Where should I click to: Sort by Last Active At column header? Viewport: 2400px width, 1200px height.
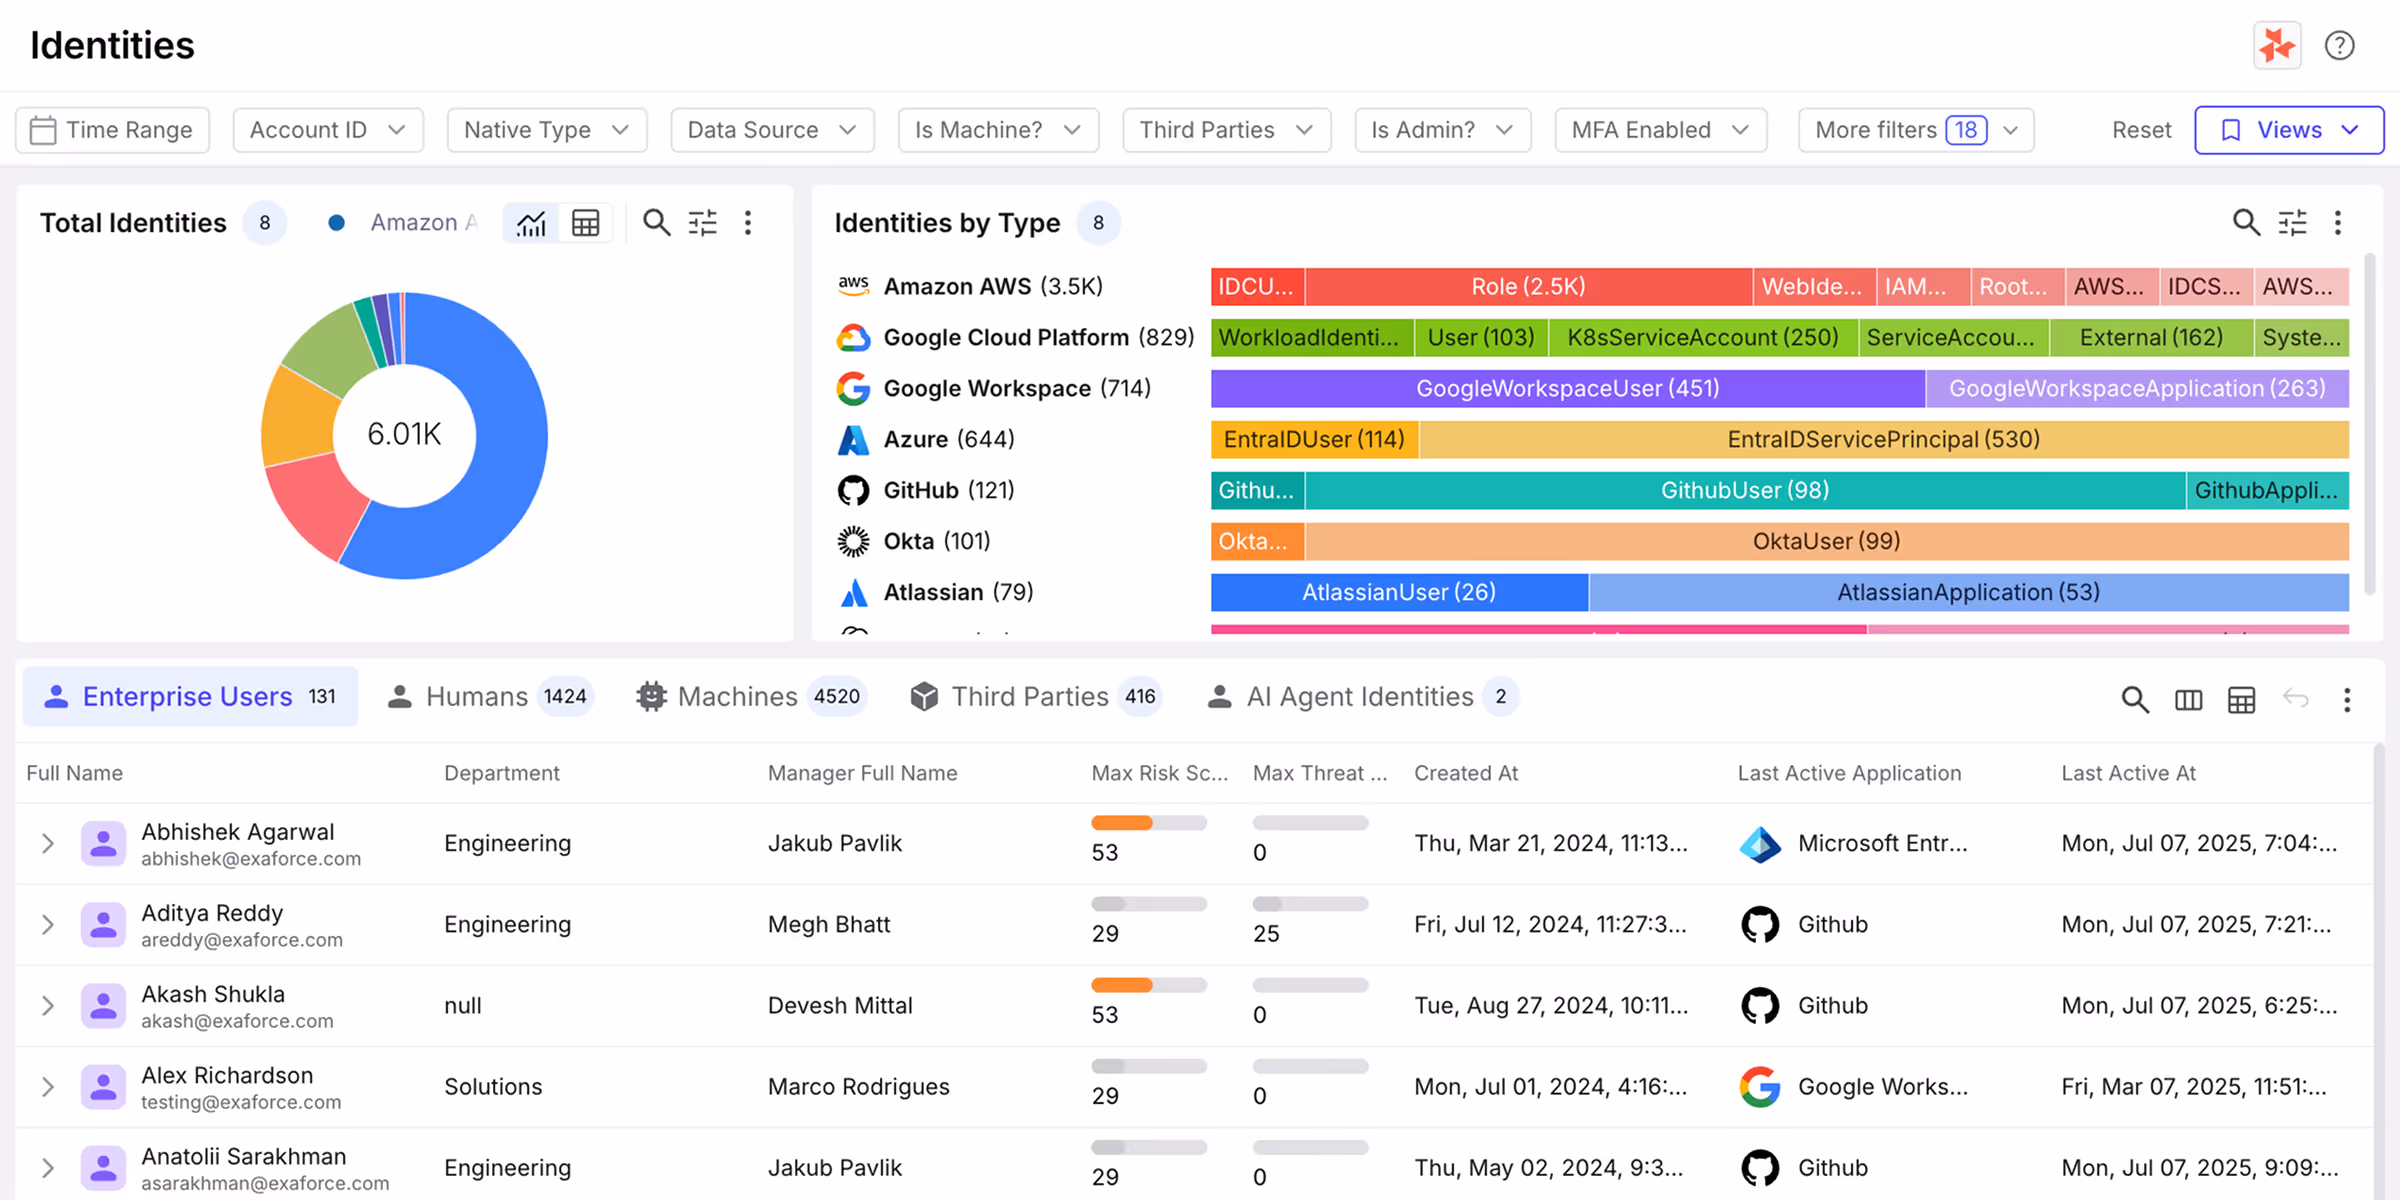coord(2128,773)
